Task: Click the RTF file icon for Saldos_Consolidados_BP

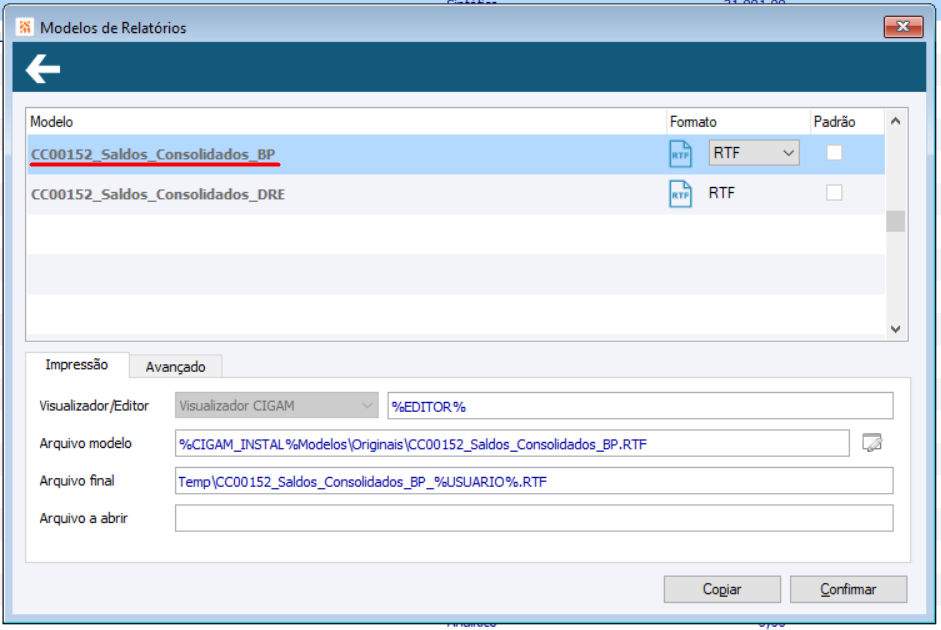Action: [680, 154]
